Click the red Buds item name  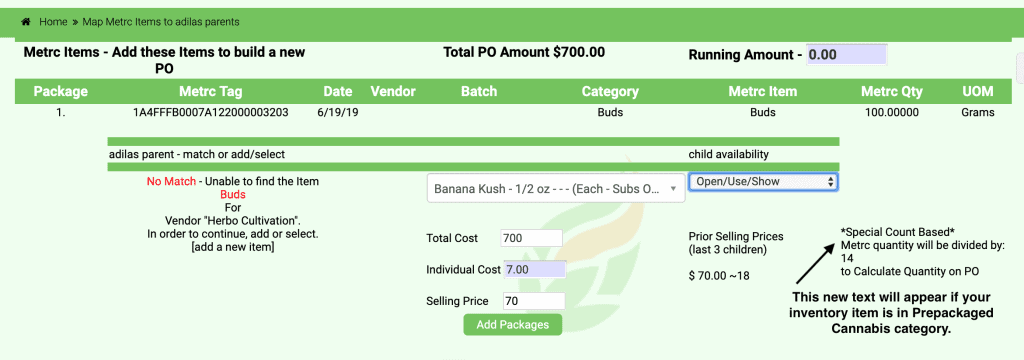(x=232, y=194)
